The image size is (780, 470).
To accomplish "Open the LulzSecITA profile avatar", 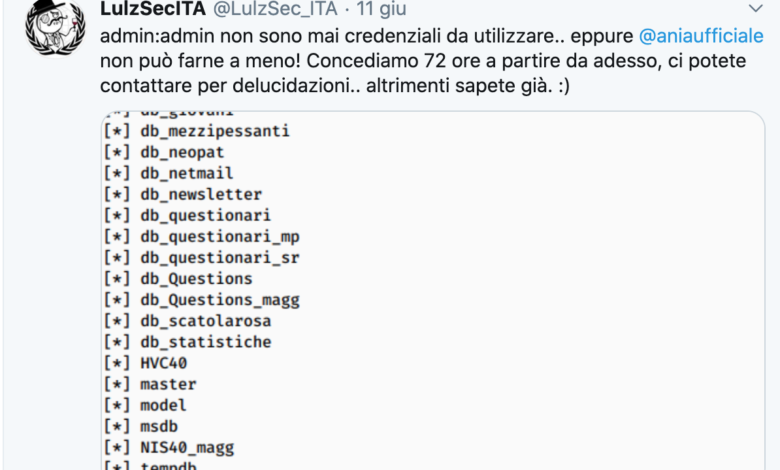I will coord(55,27).
